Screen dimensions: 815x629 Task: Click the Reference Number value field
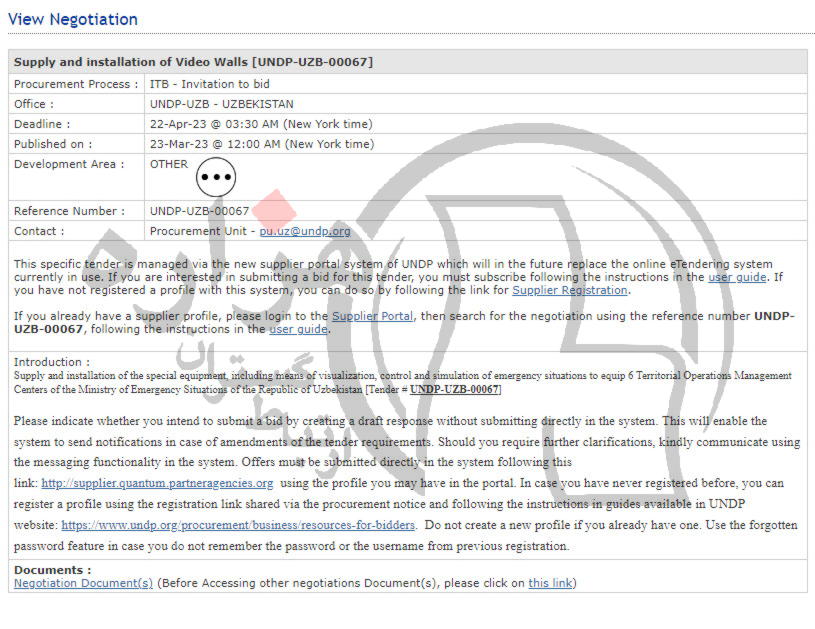coord(199,211)
